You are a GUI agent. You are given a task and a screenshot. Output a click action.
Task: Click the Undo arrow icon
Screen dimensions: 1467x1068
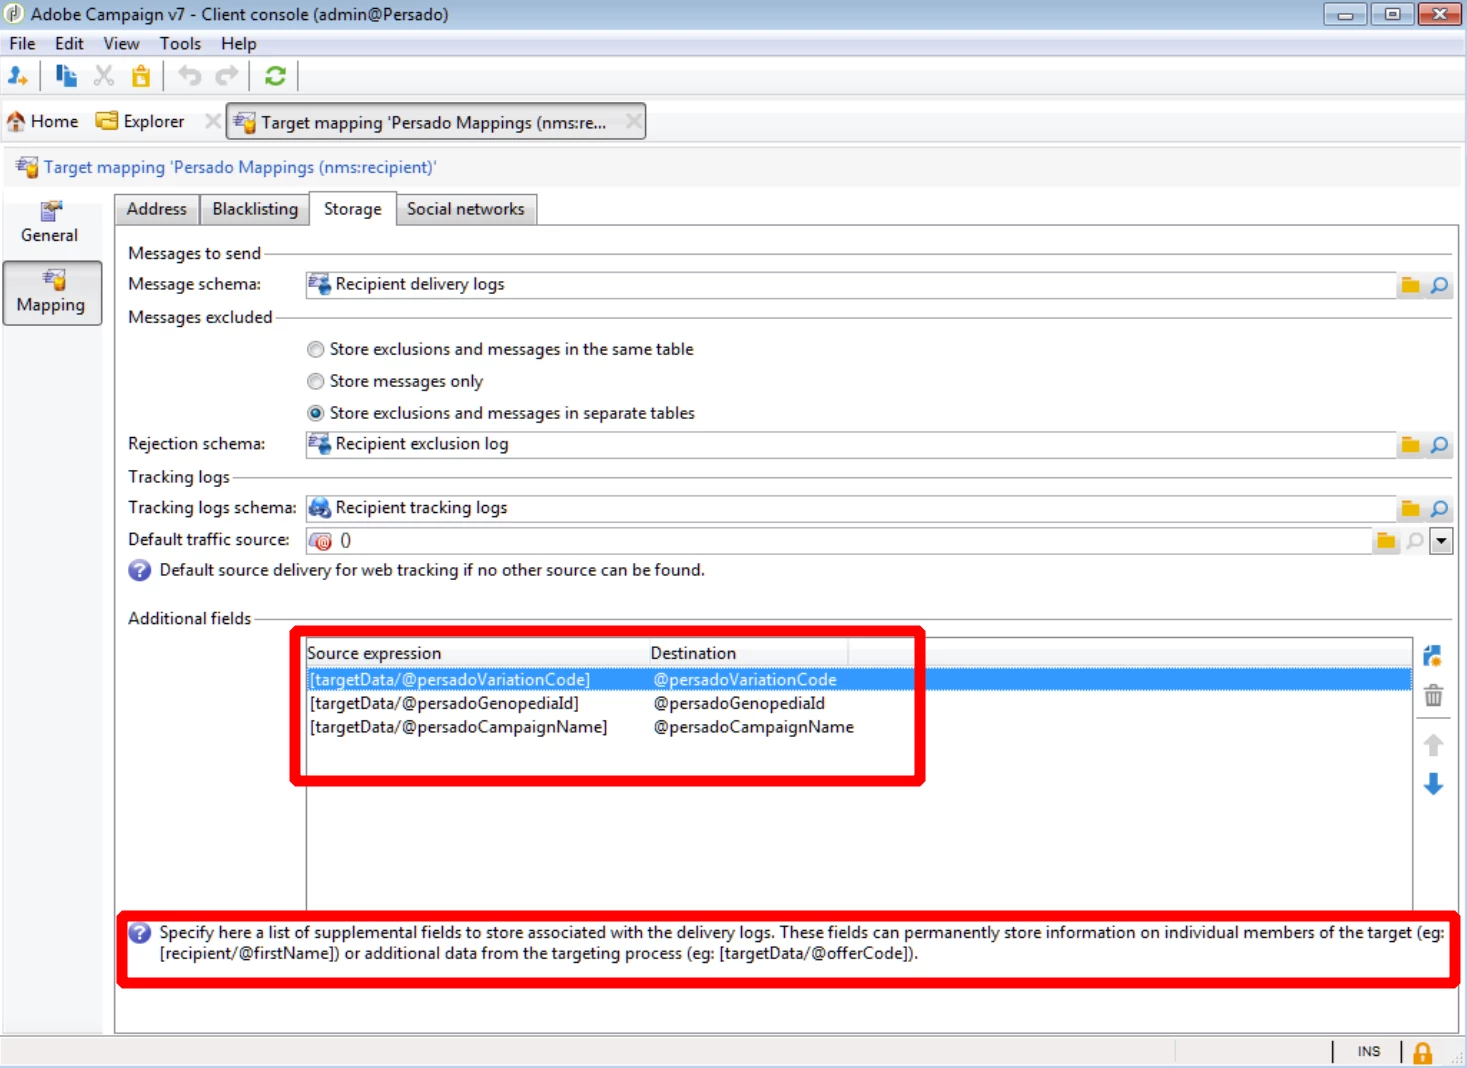coord(190,76)
